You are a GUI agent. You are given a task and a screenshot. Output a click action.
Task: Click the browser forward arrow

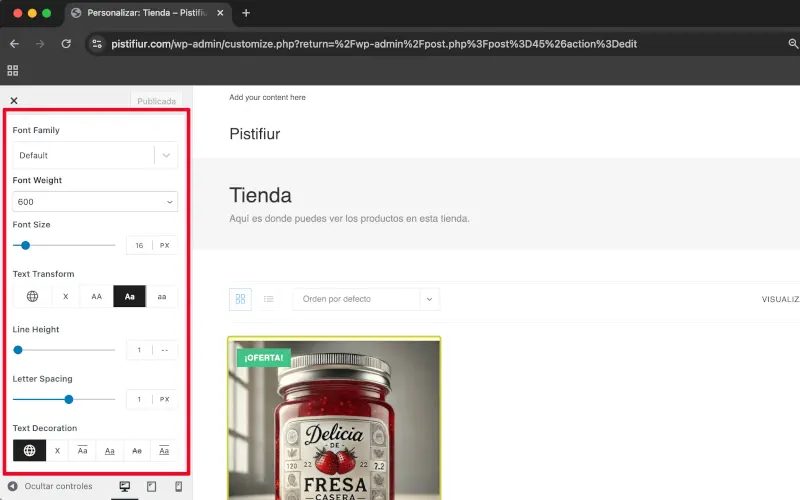[x=40, y=44]
